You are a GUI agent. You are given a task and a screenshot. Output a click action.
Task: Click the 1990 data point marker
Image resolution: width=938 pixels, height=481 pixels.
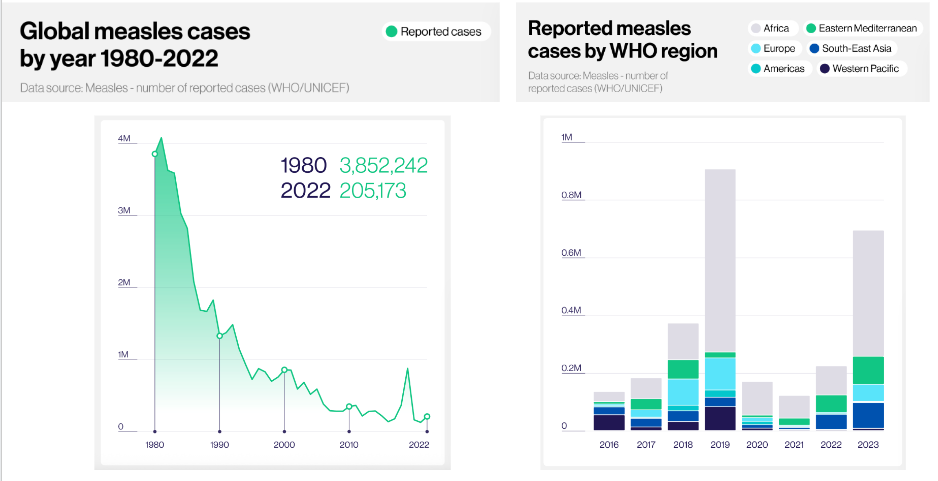coord(220,336)
